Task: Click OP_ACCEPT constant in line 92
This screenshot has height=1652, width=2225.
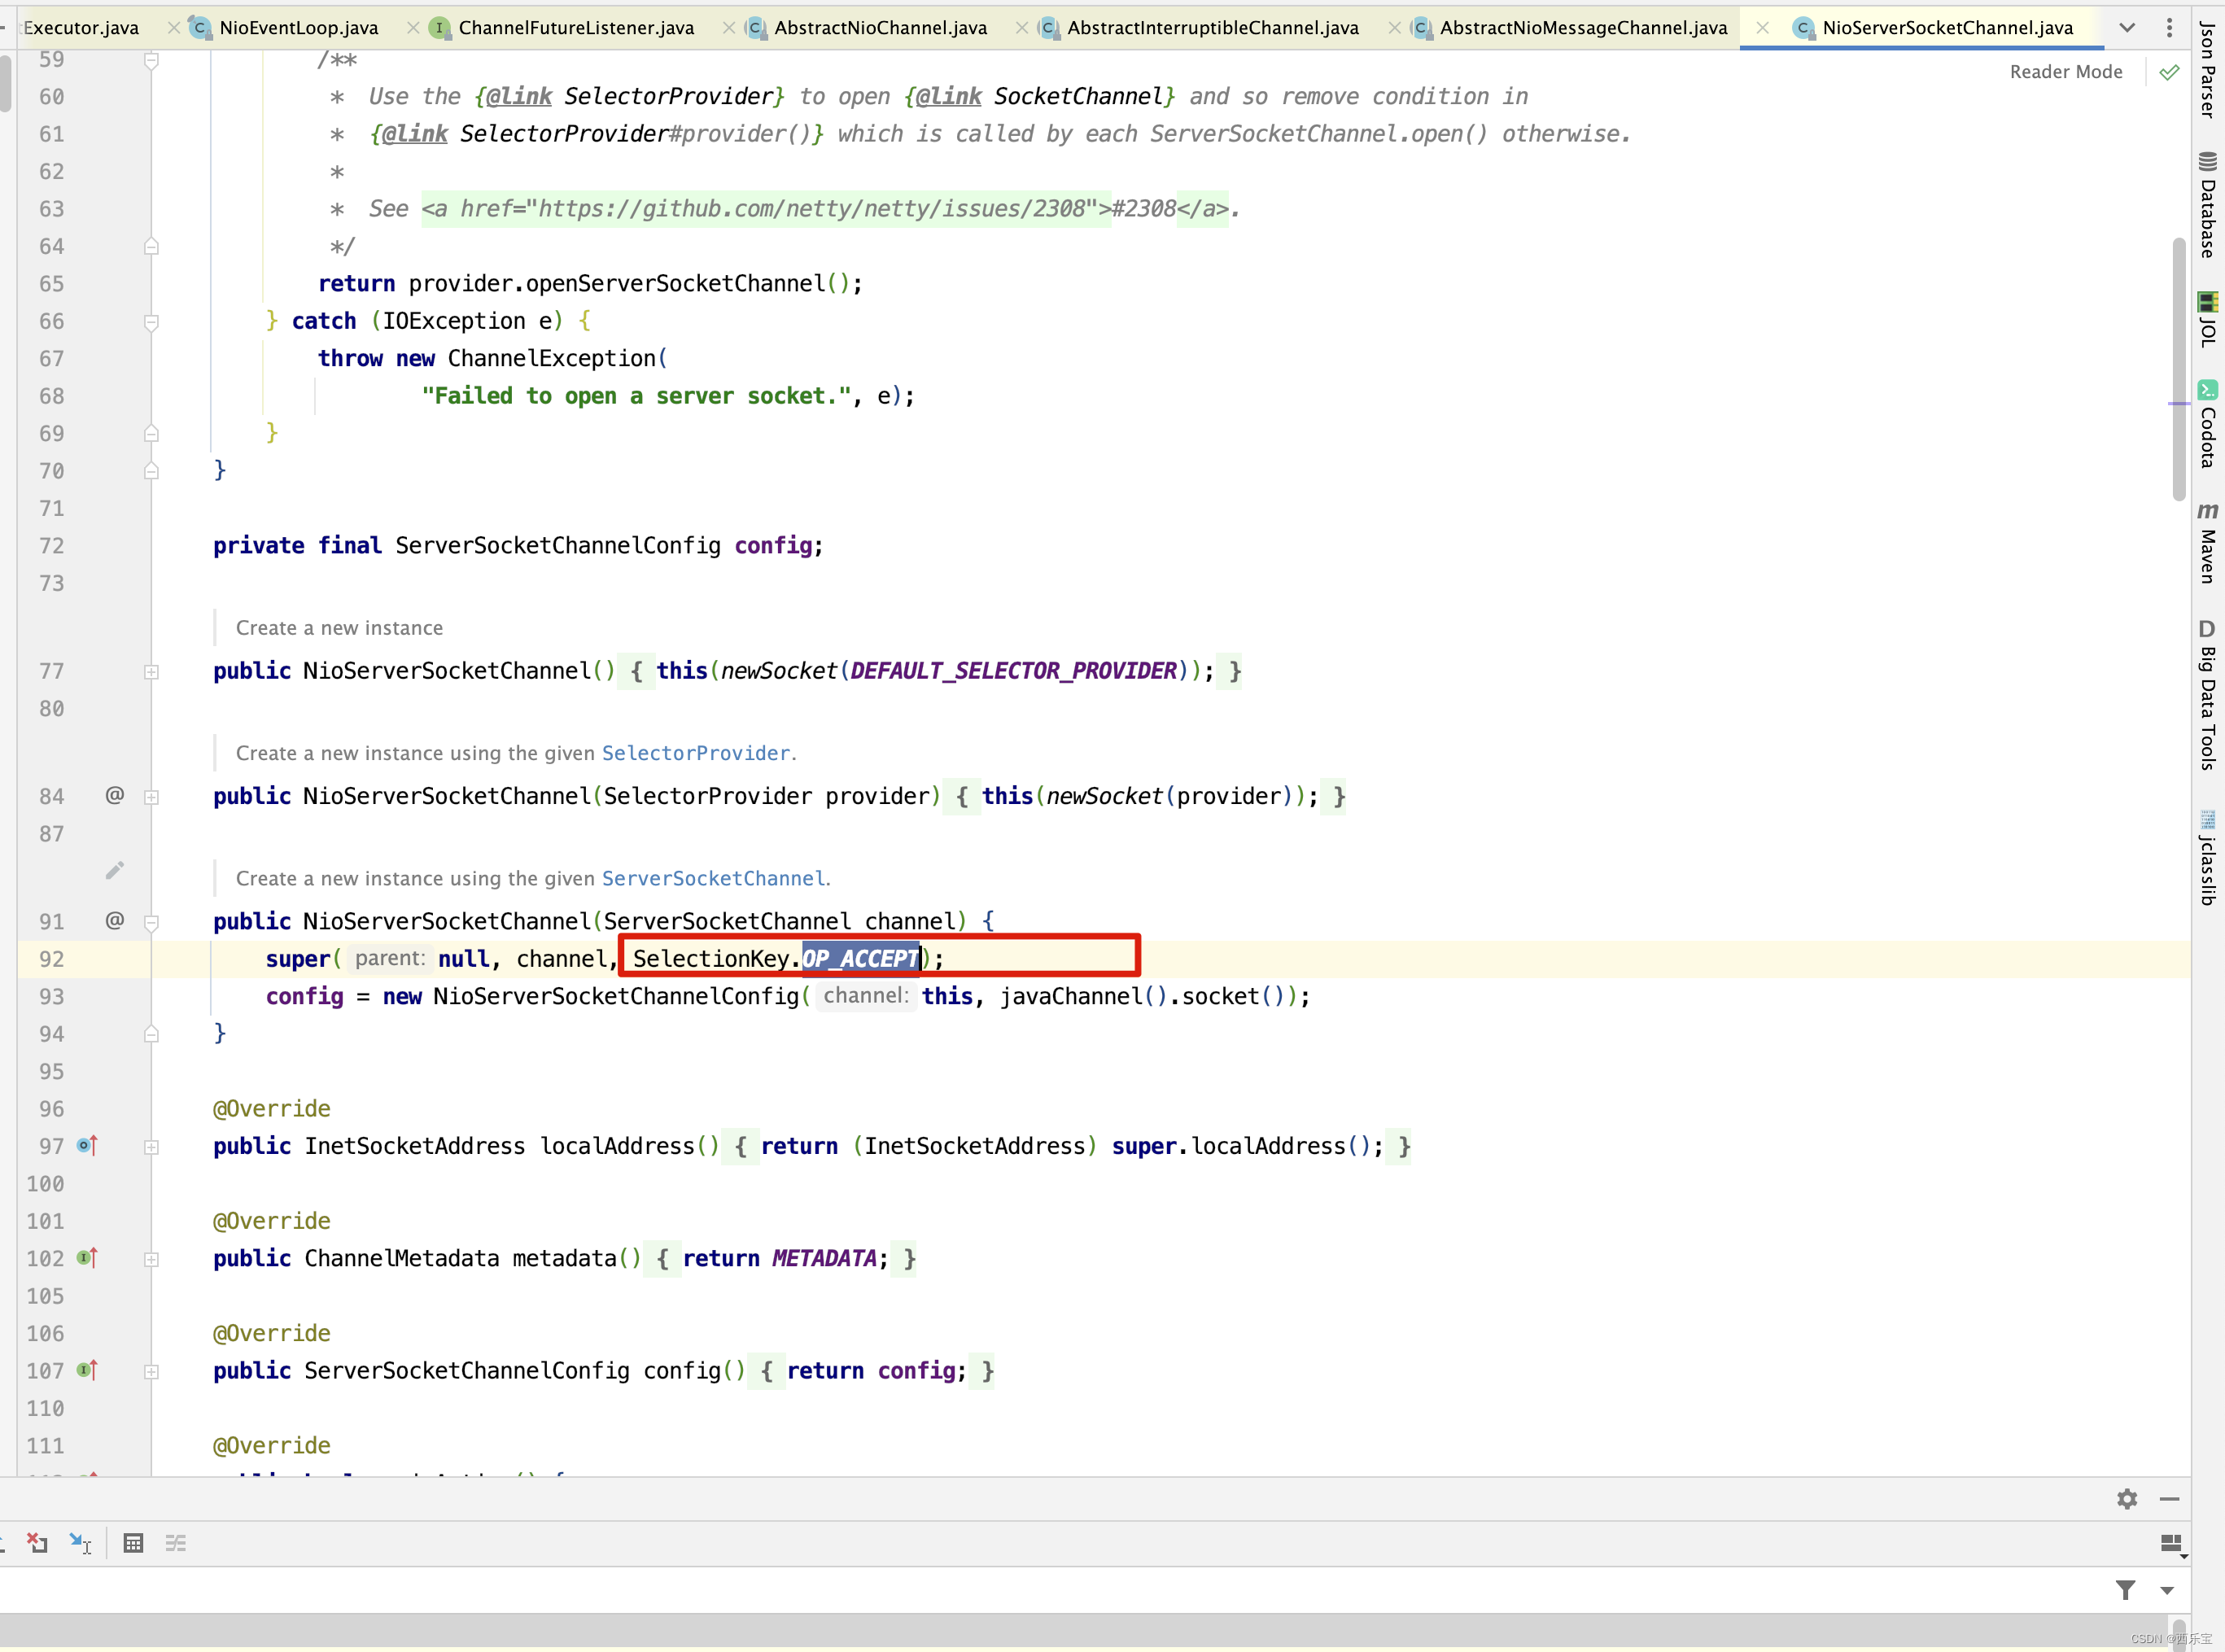Action: [x=860, y=959]
